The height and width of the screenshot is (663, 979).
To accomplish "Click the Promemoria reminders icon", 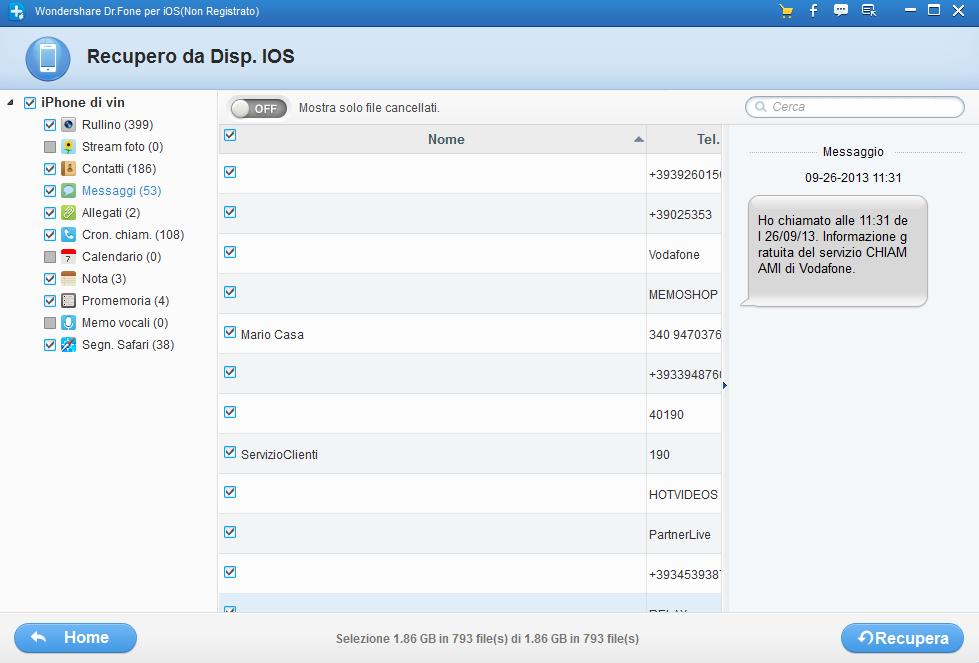I will [x=69, y=301].
